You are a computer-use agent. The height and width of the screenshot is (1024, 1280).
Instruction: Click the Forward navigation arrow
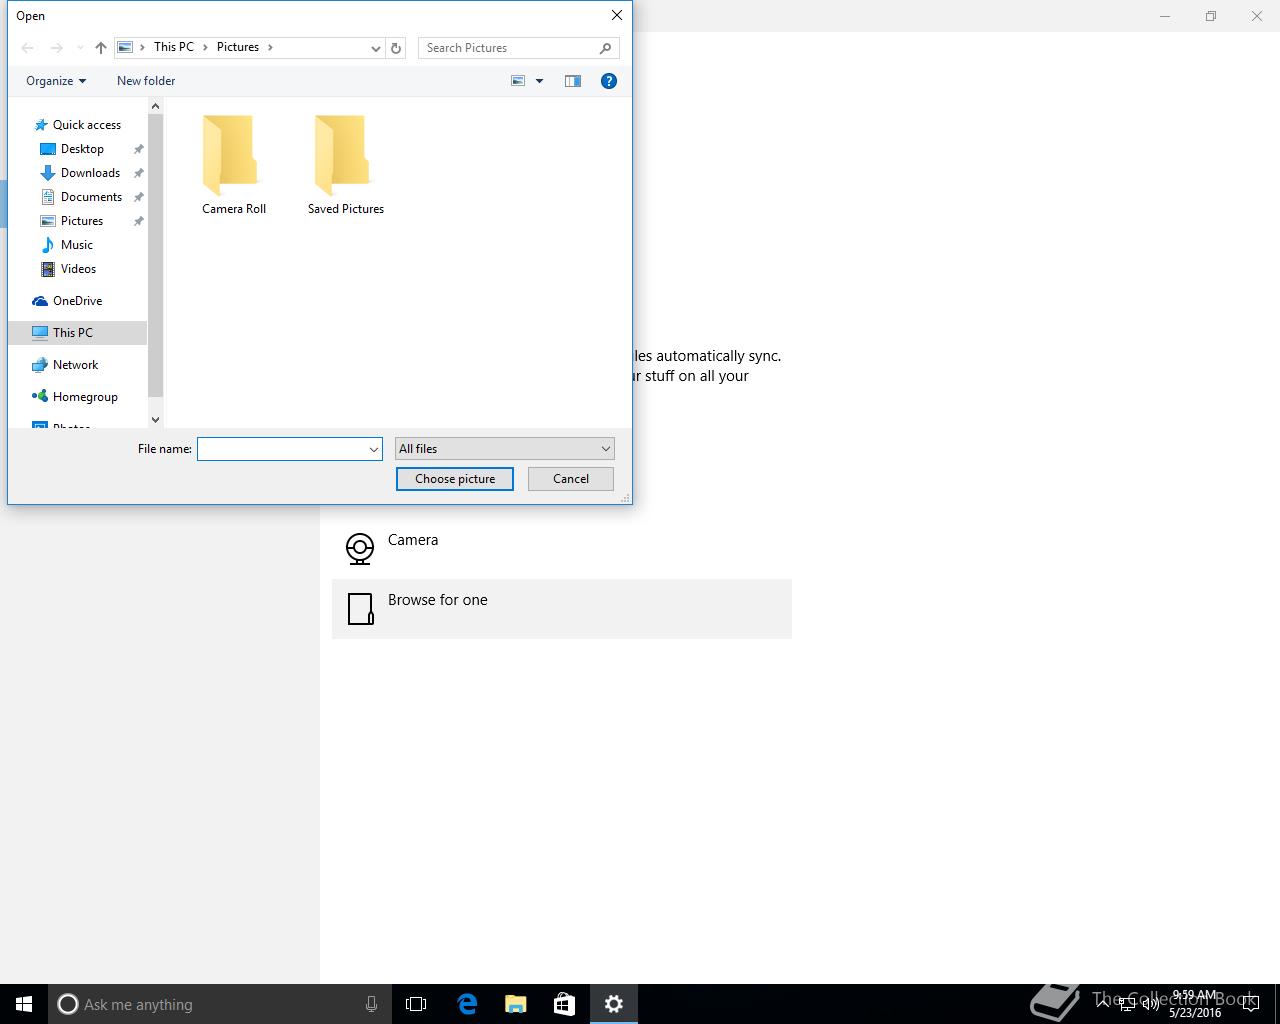[57, 48]
